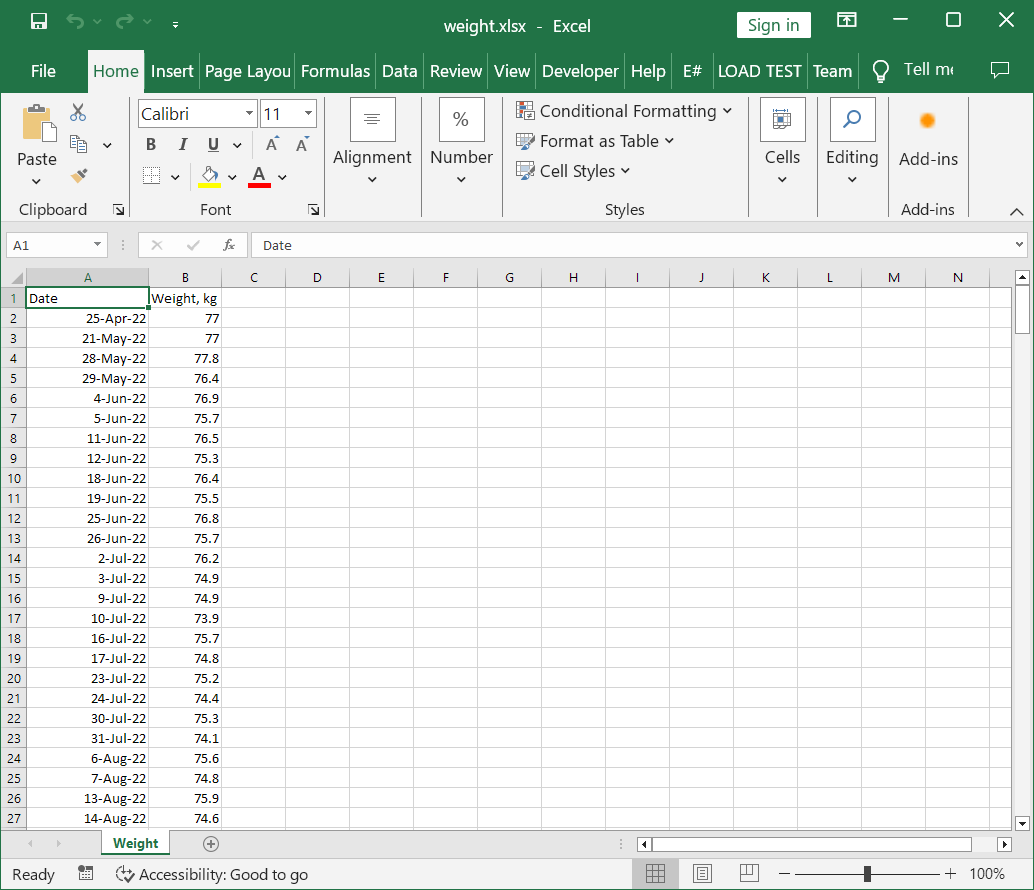1034x890 pixels.
Task: Click the Redo arrow icon
Action: [x=124, y=22]
